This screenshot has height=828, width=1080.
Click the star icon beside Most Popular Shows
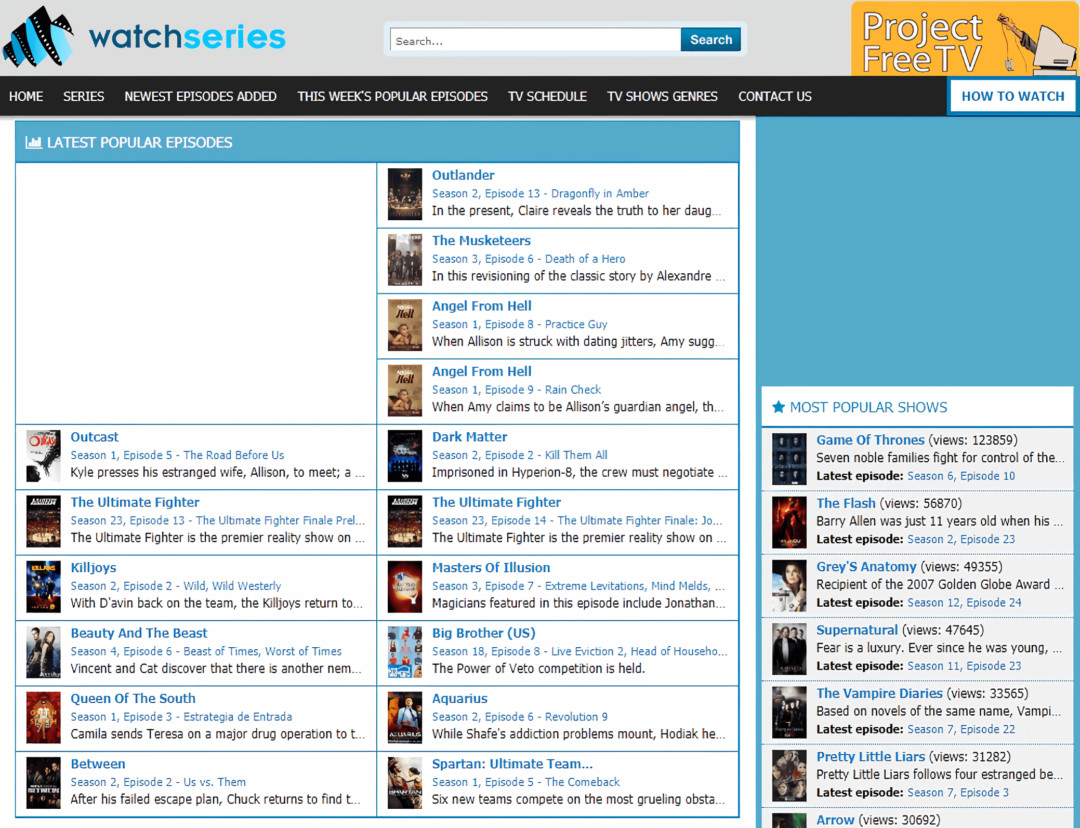[x=778, y=407]
